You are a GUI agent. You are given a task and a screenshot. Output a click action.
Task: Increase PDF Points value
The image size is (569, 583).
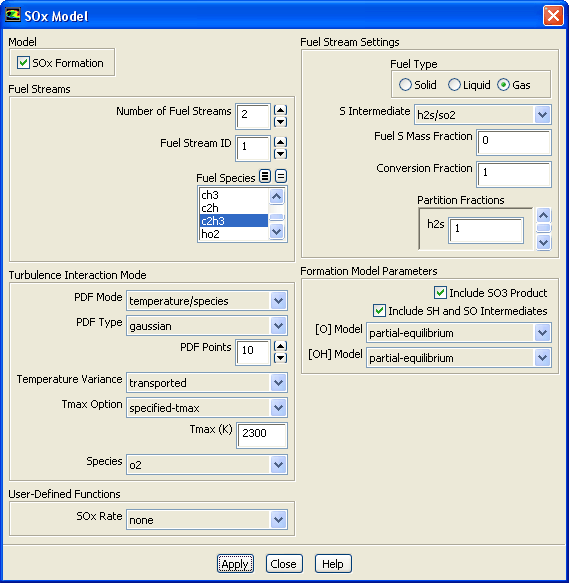coord(280,346)
